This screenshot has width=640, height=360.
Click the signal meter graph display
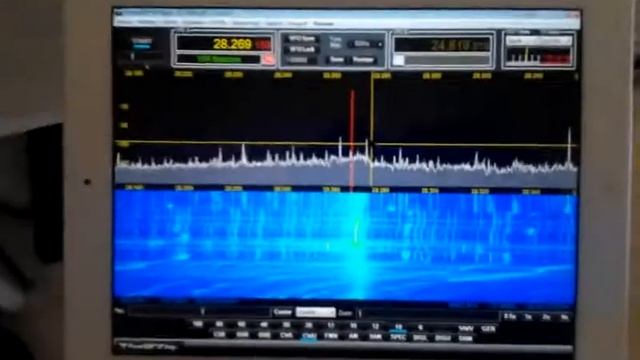(539, 56)
